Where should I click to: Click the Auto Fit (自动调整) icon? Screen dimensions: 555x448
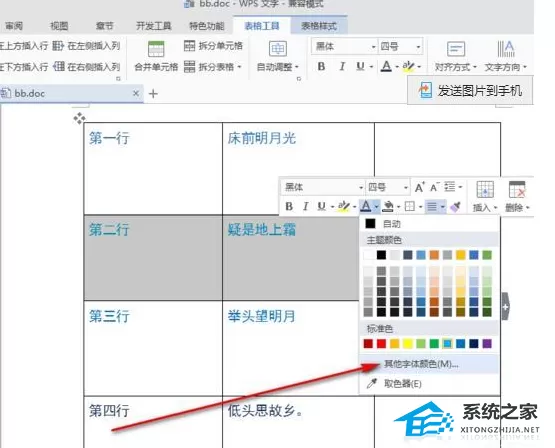pos(278,49)
